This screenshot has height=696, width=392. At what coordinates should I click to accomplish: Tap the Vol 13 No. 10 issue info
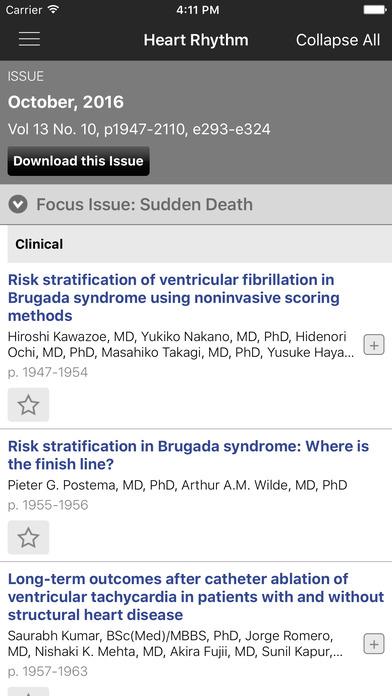tap(139, 130)
